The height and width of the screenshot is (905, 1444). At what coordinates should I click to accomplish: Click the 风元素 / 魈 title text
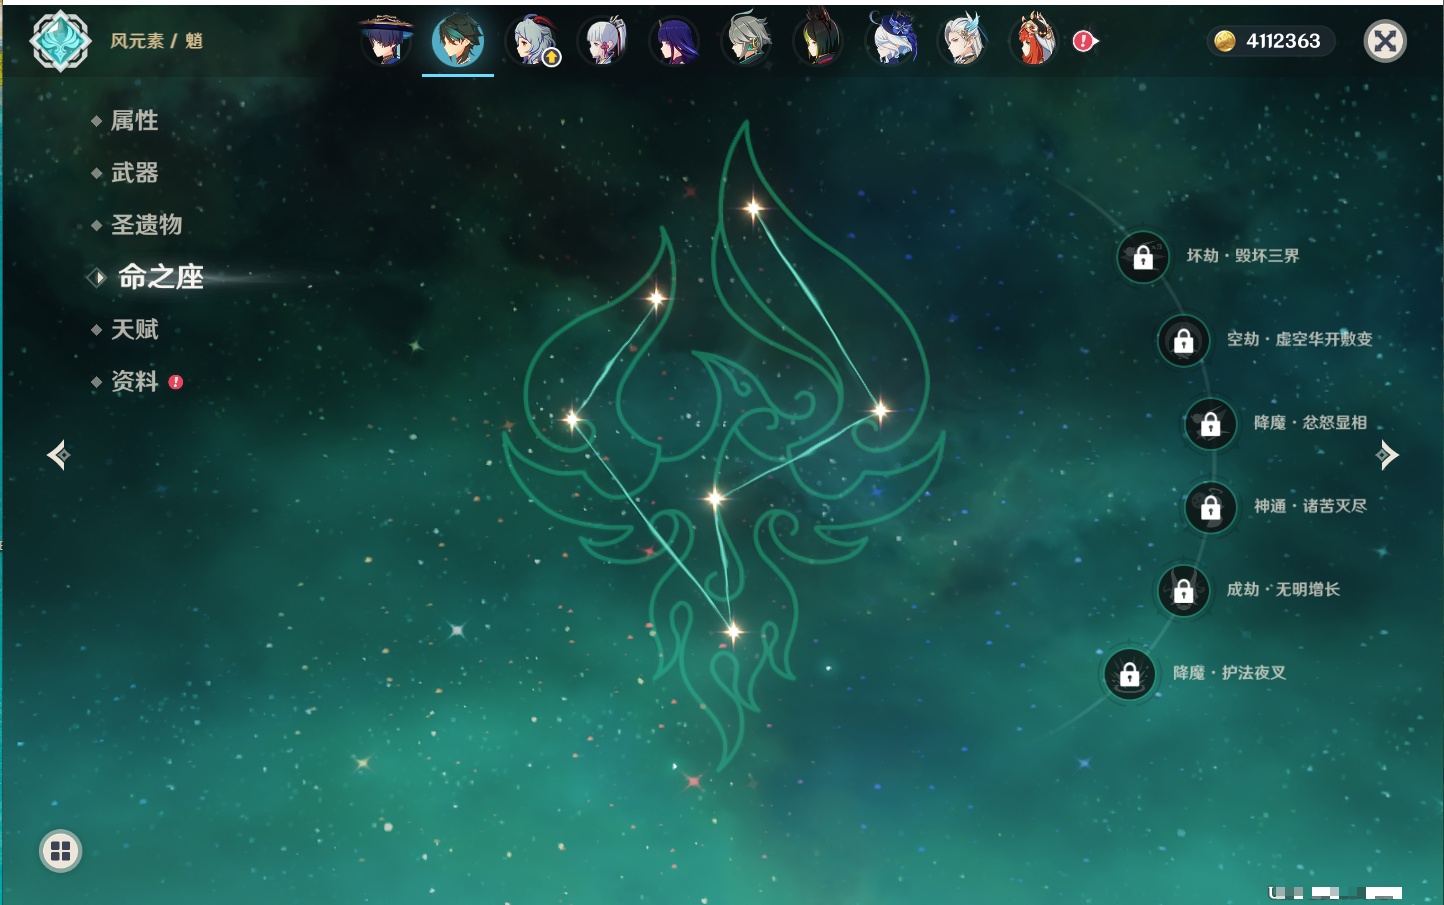coord(156,41)
